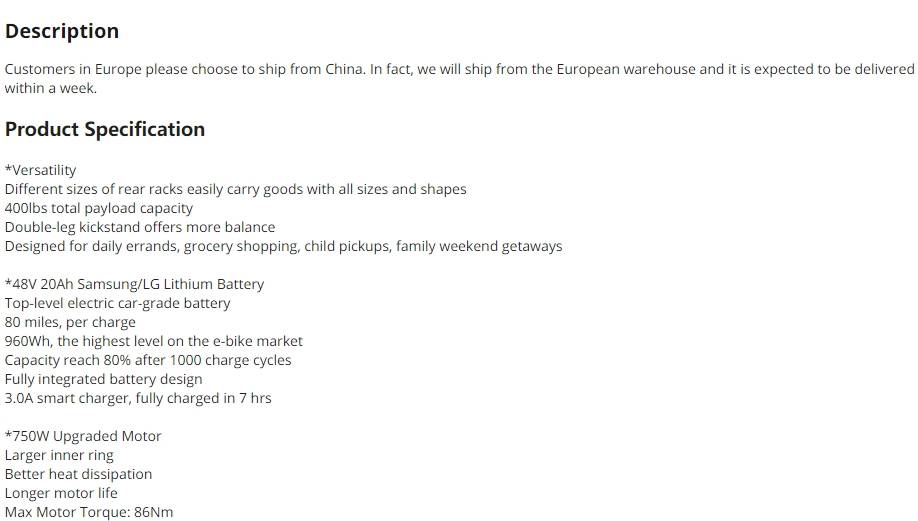Click the Description heading
The width and height of the screenshot is (918, 521).
click(62, 31)
